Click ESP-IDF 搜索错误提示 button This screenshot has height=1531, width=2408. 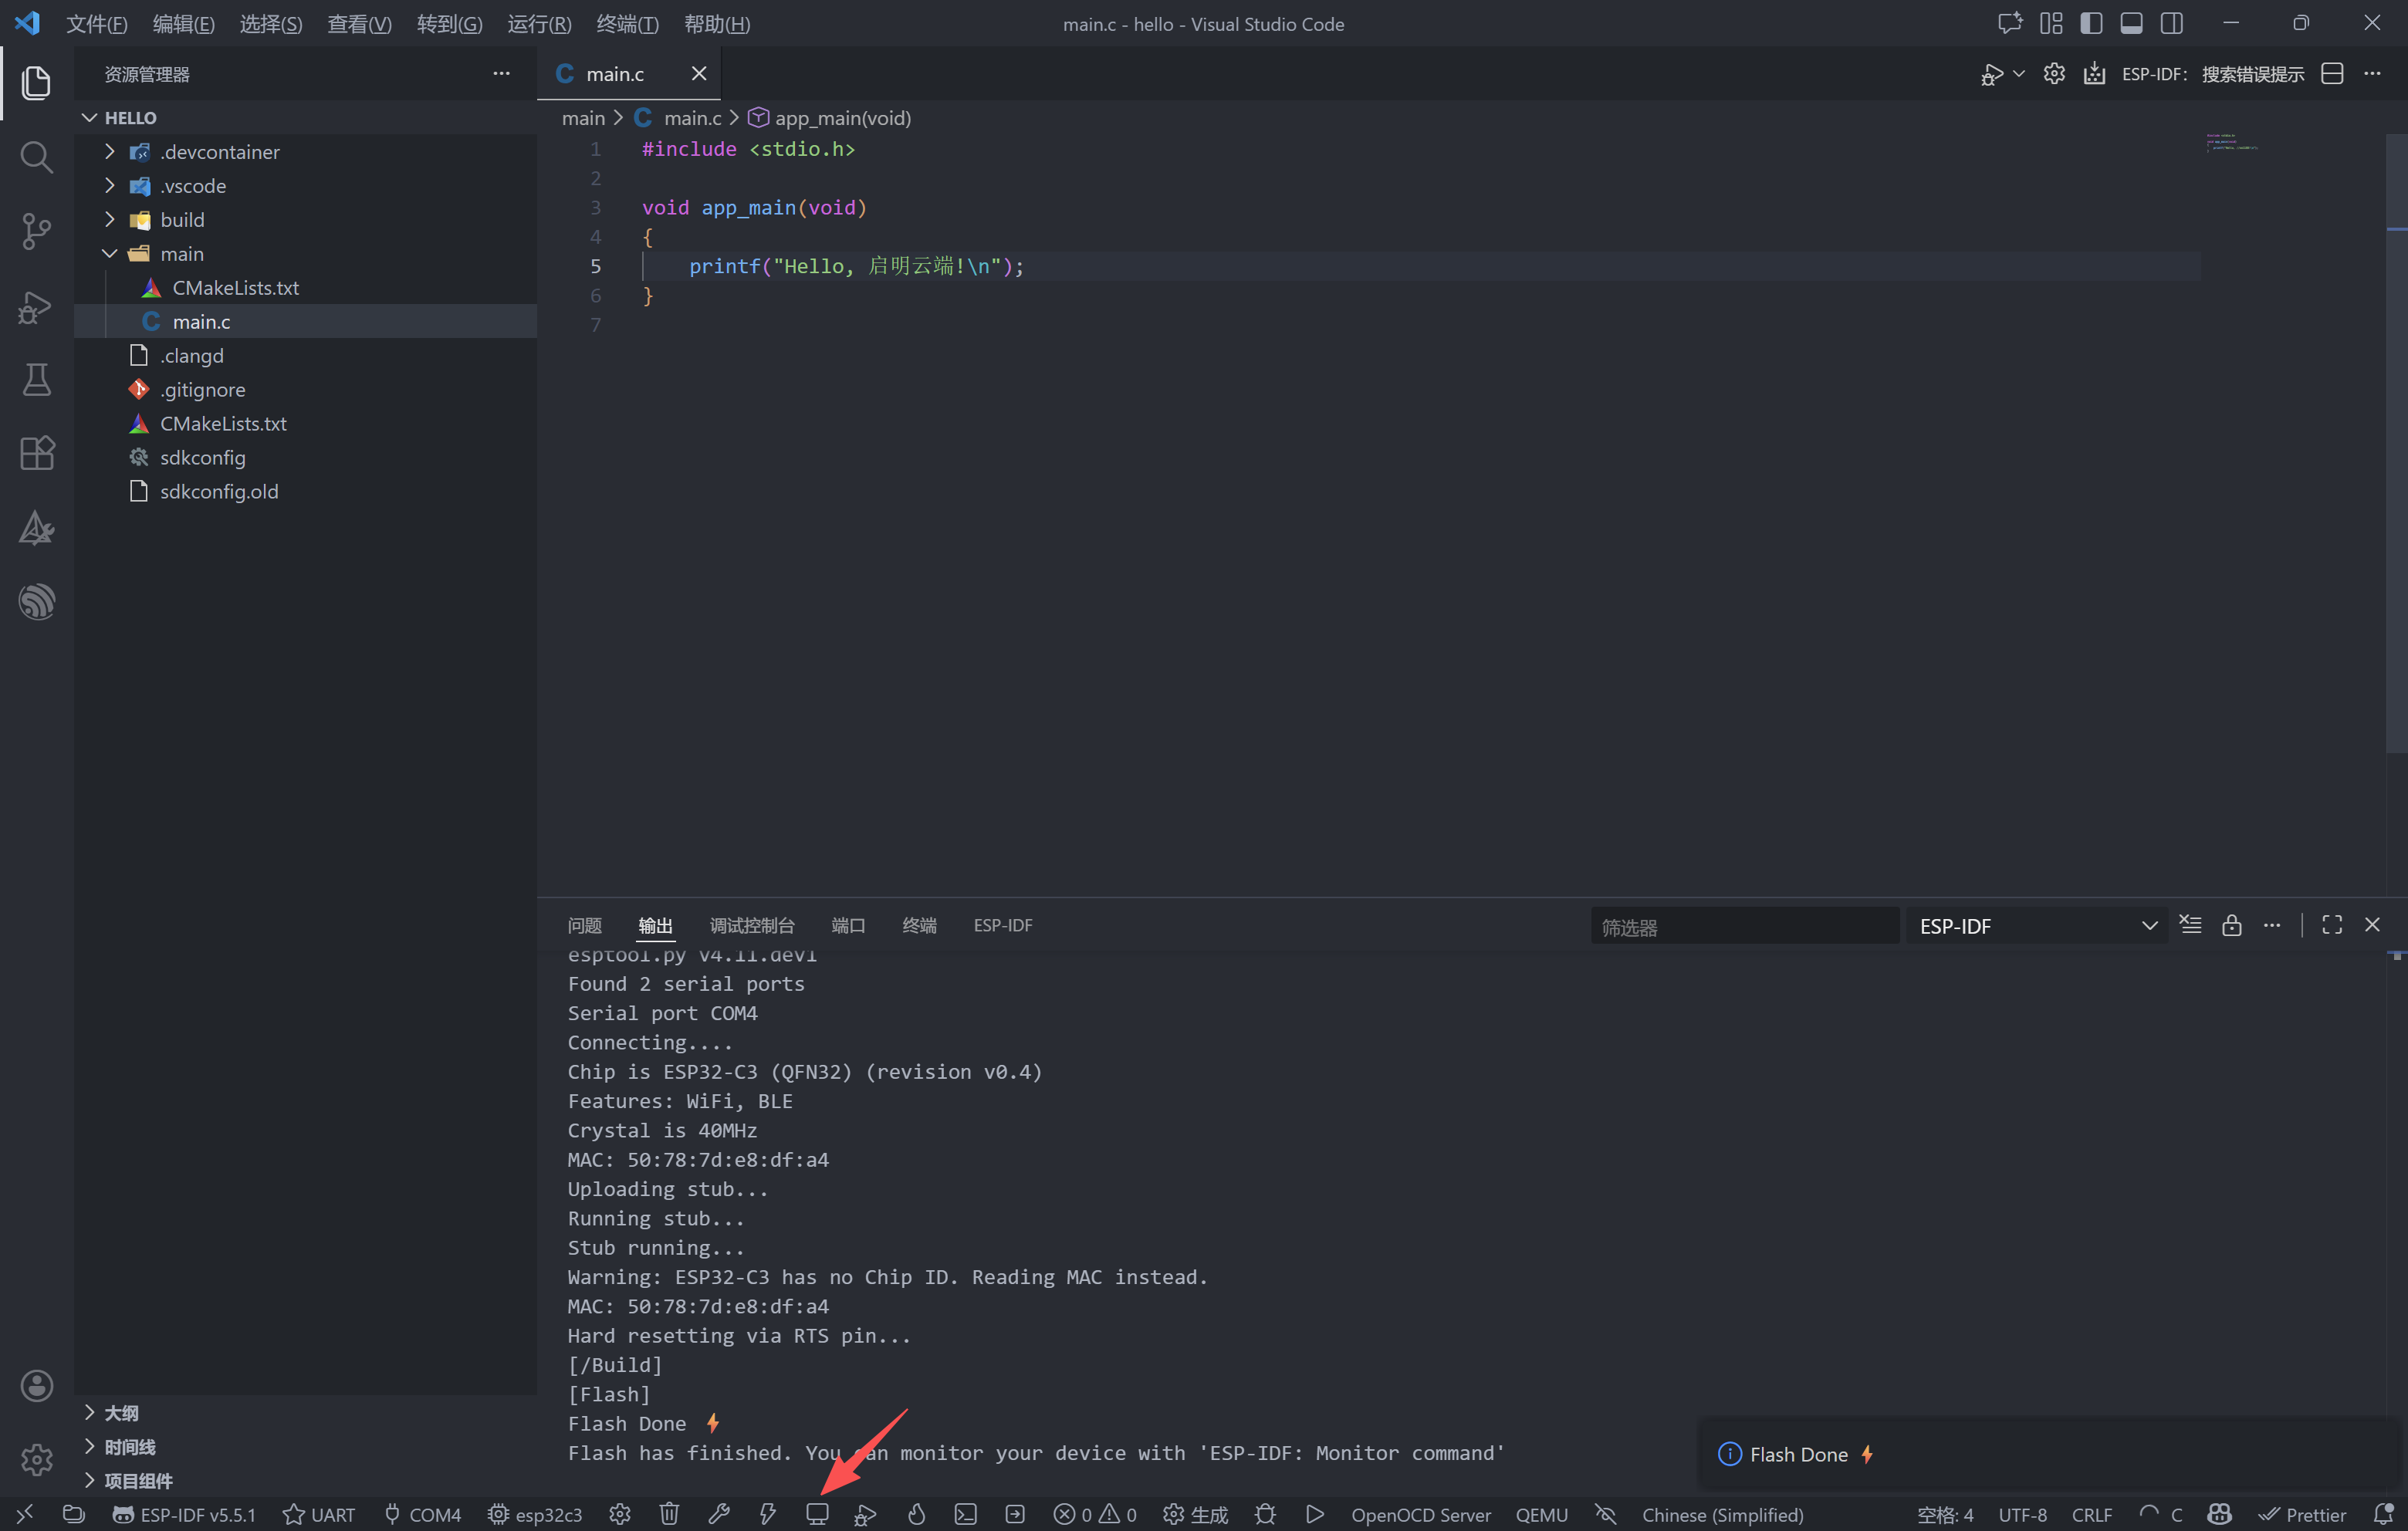point(2213,74)
